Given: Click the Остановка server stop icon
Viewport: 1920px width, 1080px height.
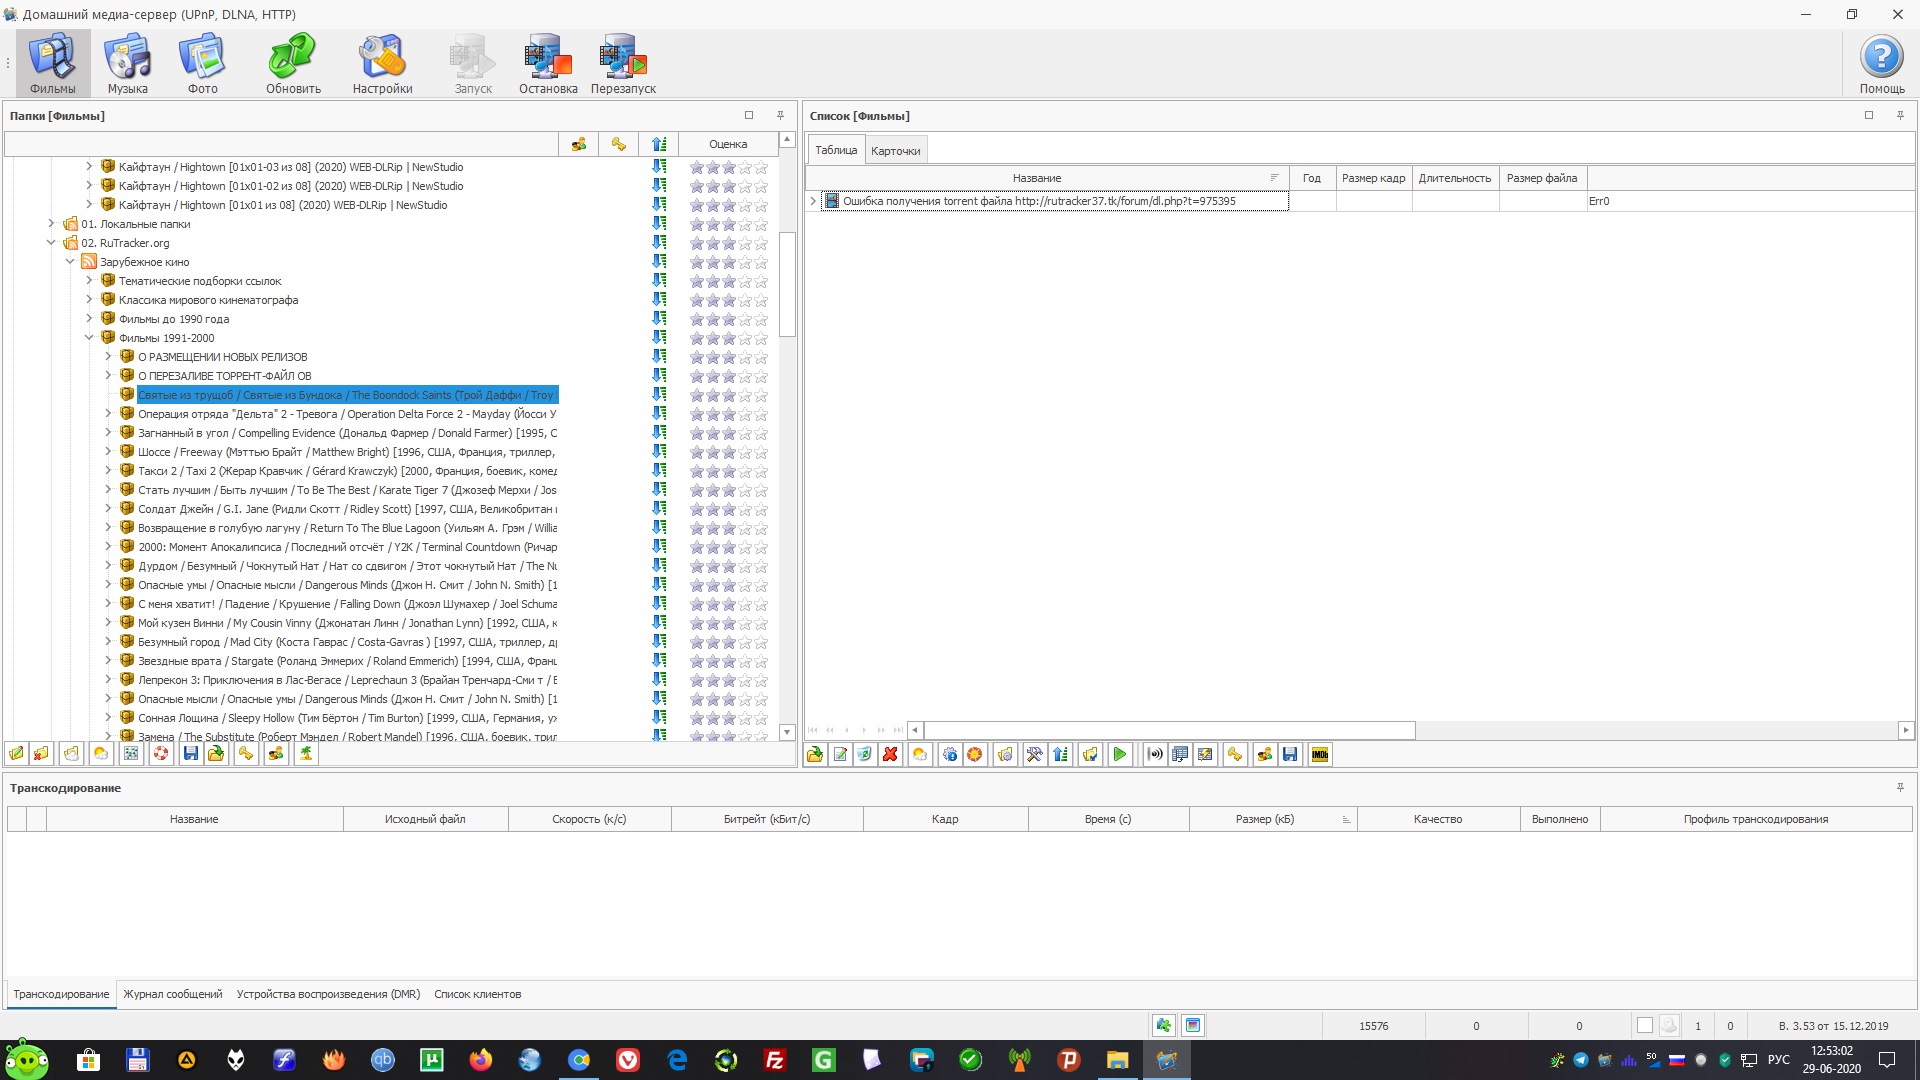Looking at the screenshot, I should tap(547, 57).
